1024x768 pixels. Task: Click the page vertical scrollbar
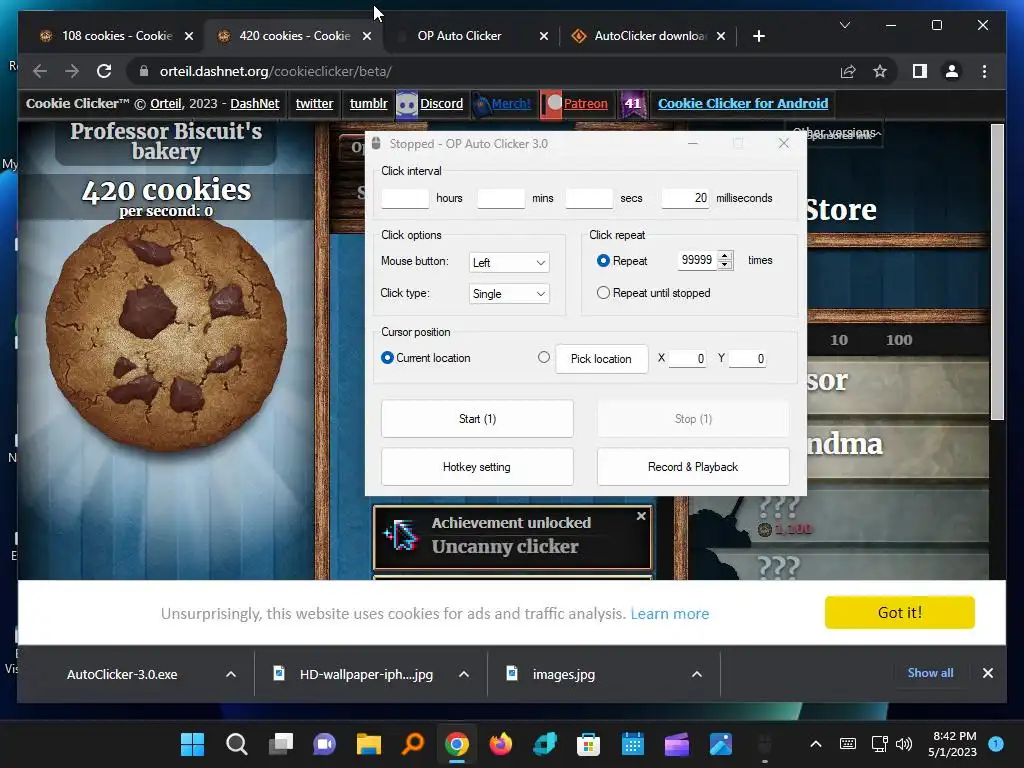point(997,272)
